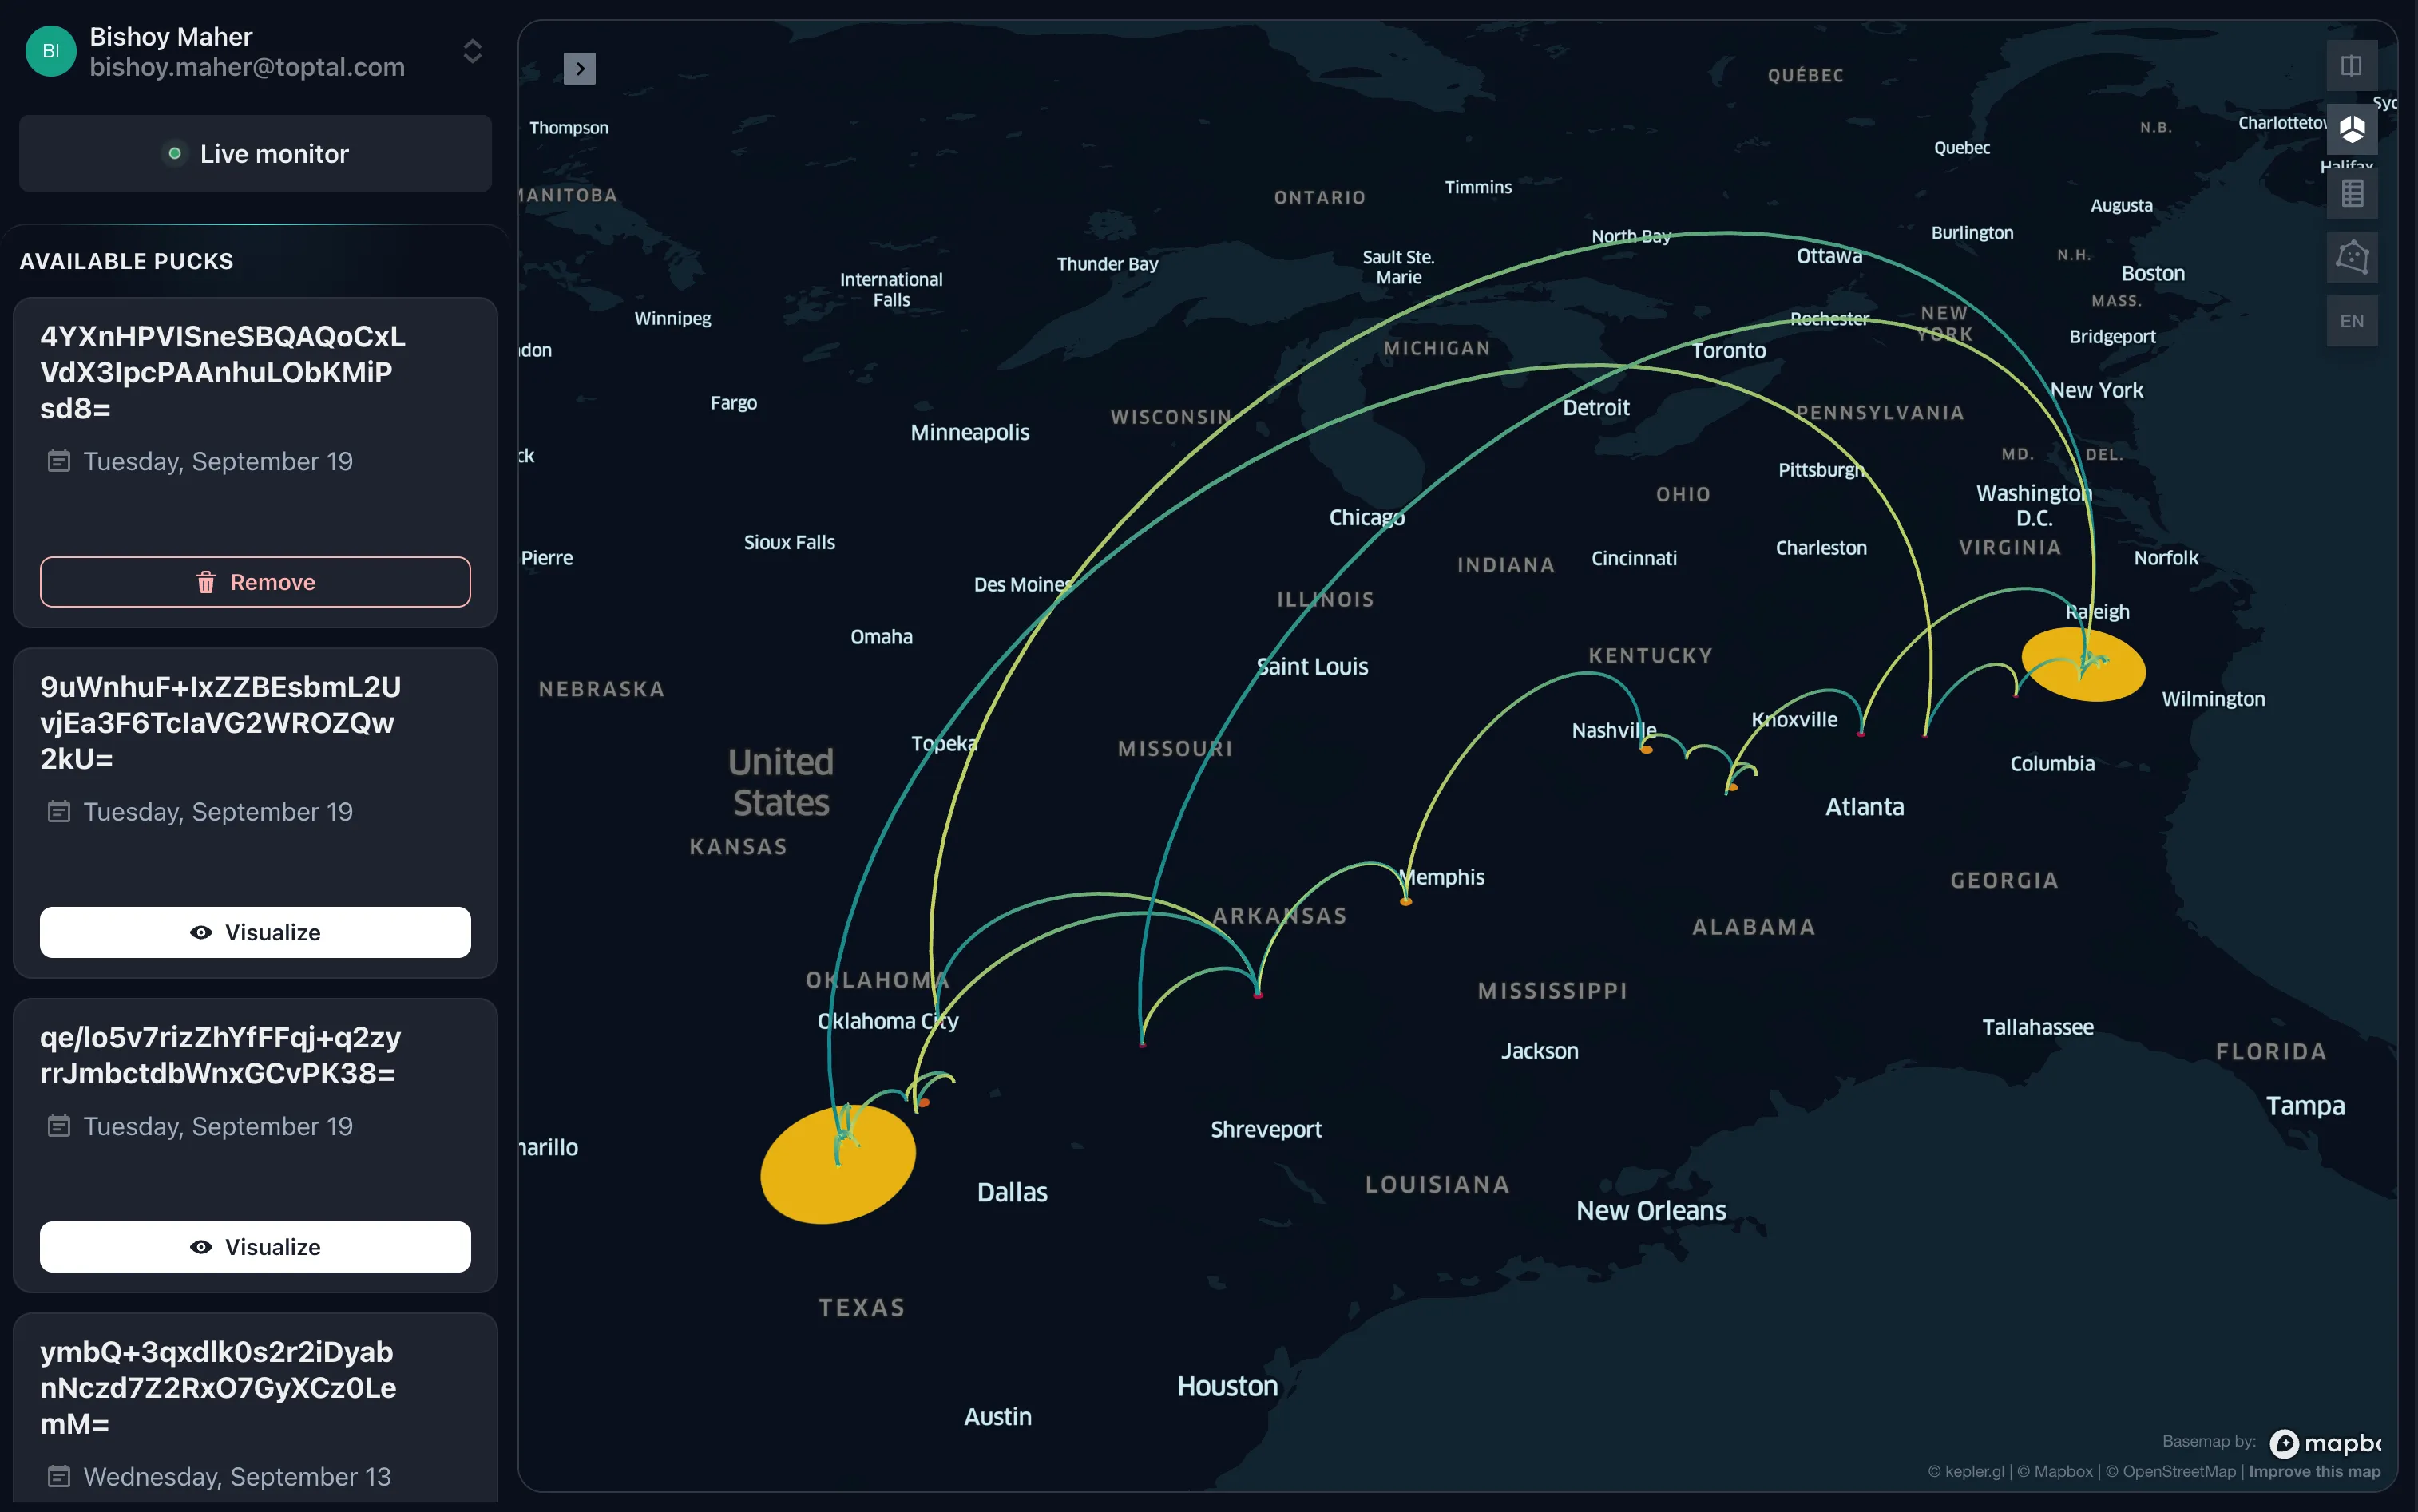Toggle visualization for puck qe/lo5v7 card
The image size is (2418, 1512).
[x=254, y=1246]
